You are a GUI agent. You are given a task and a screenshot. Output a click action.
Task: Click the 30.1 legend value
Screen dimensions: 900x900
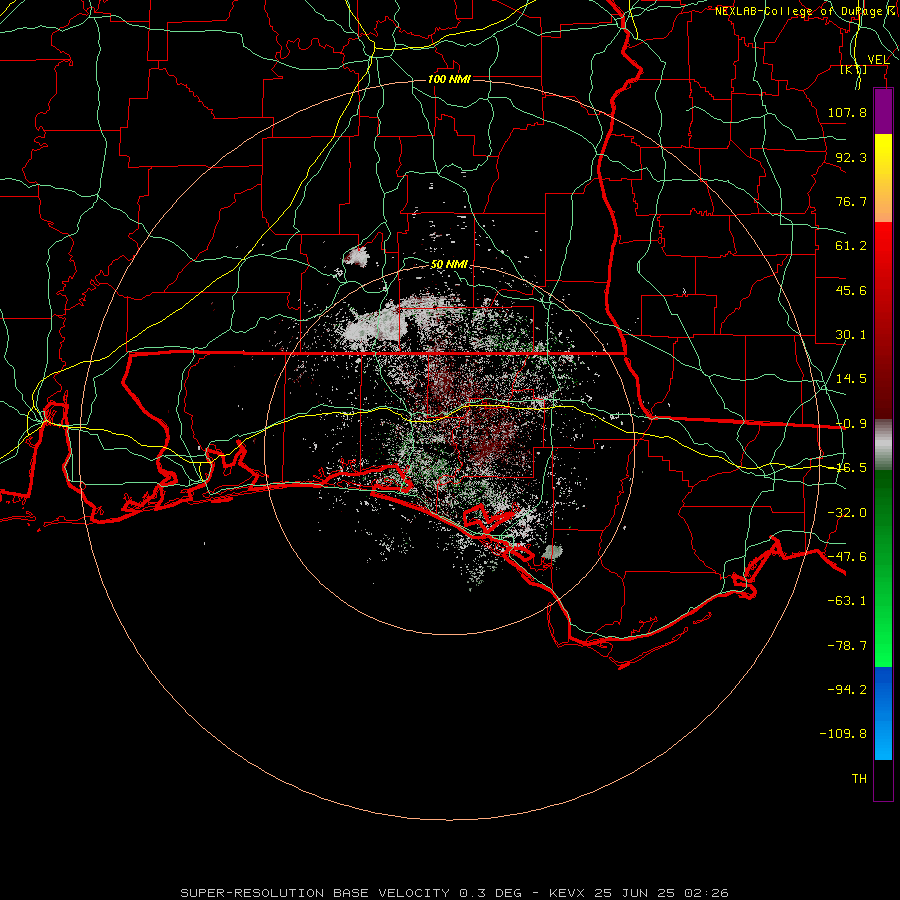pyautogui.click(x=851, y=335)
